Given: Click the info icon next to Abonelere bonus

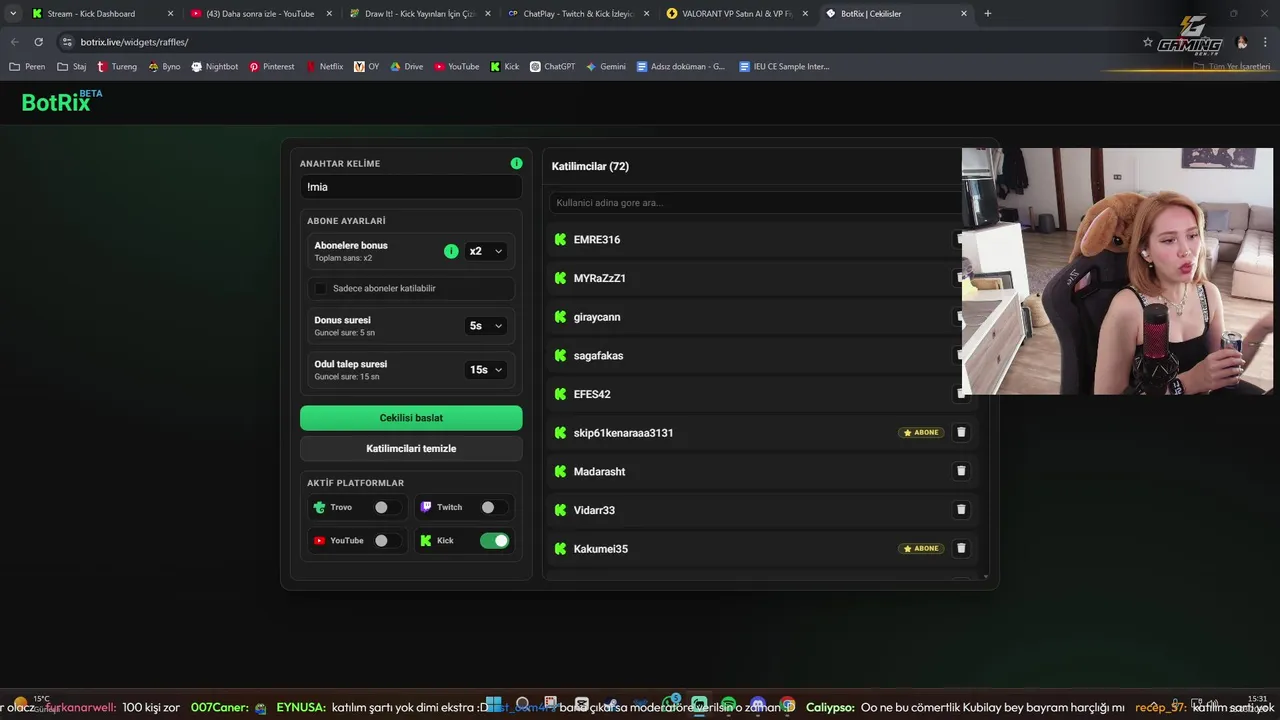Looking at the screenshot, I should point(451,251).
